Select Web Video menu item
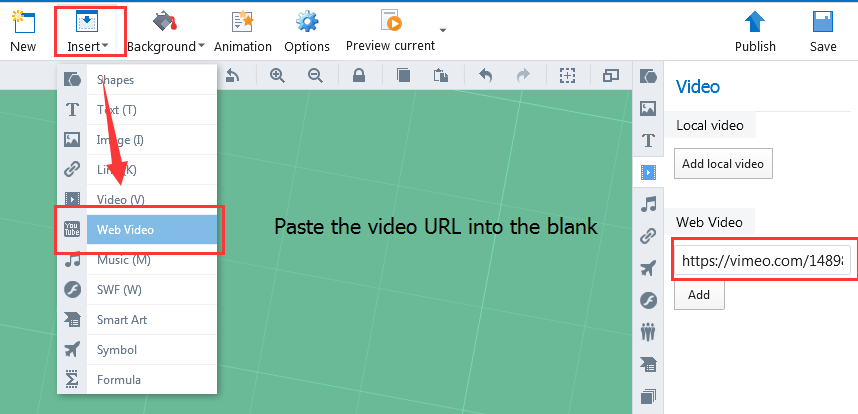Screen dimensions: 858x414 [x=137, y=230]
